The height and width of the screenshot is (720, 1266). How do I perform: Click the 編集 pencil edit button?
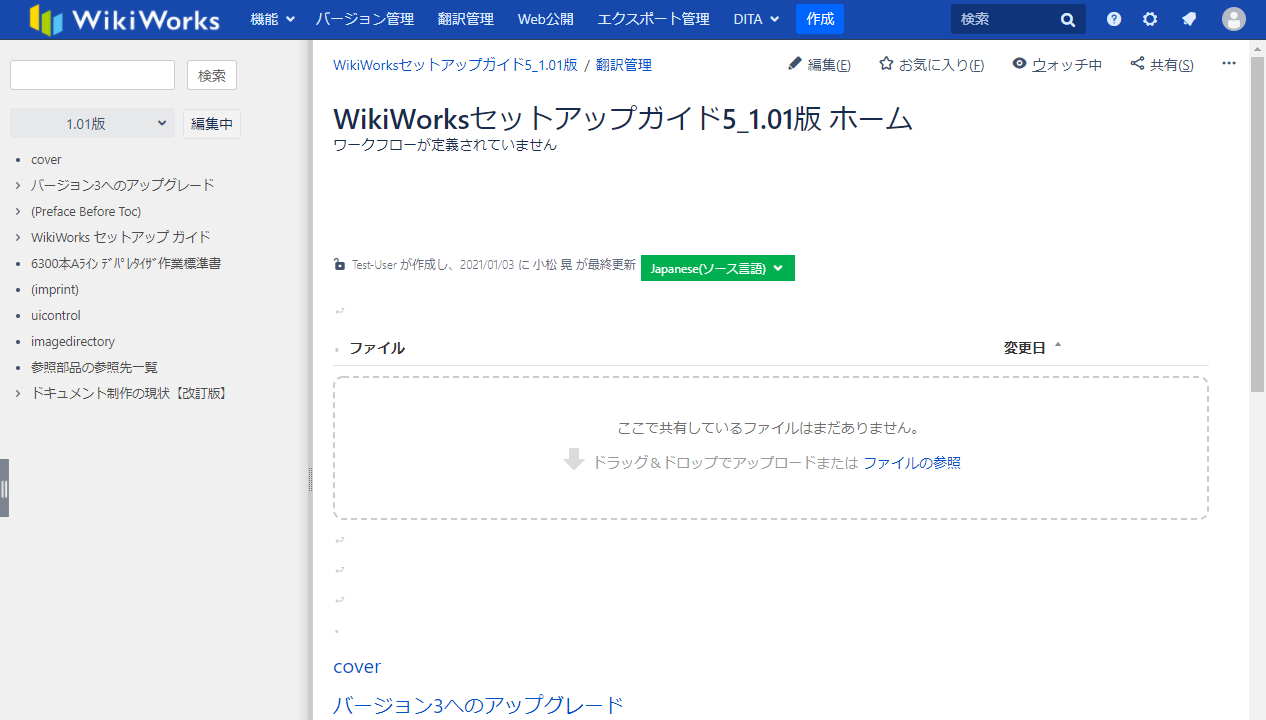tap(819, 65)
